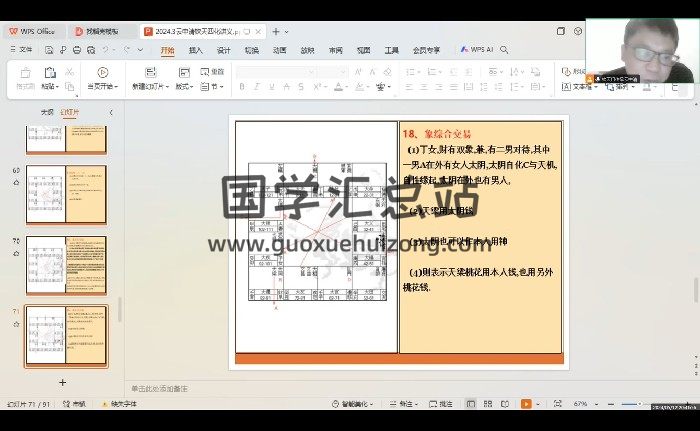Click the 新建幻灯片 new slide icon

pos(150,72)
